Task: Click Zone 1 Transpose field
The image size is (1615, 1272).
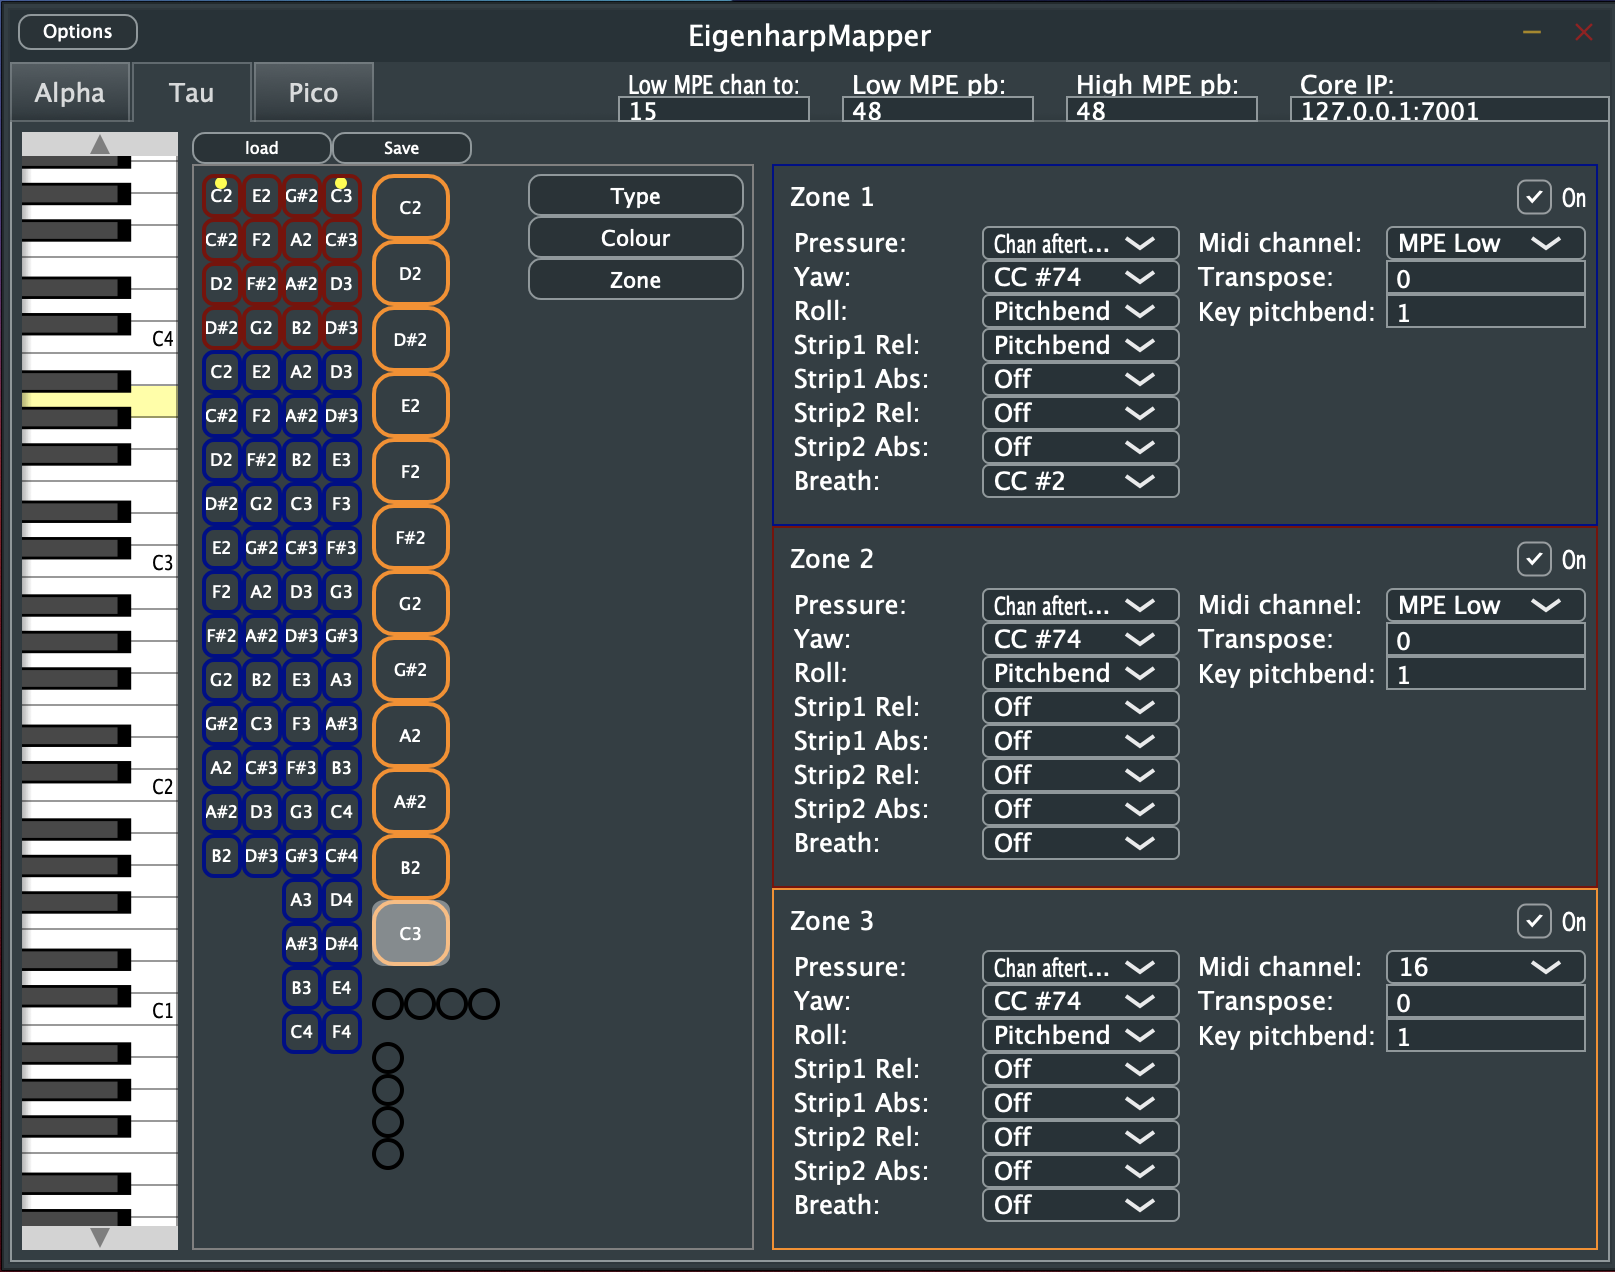Action: pos(1485,279)
